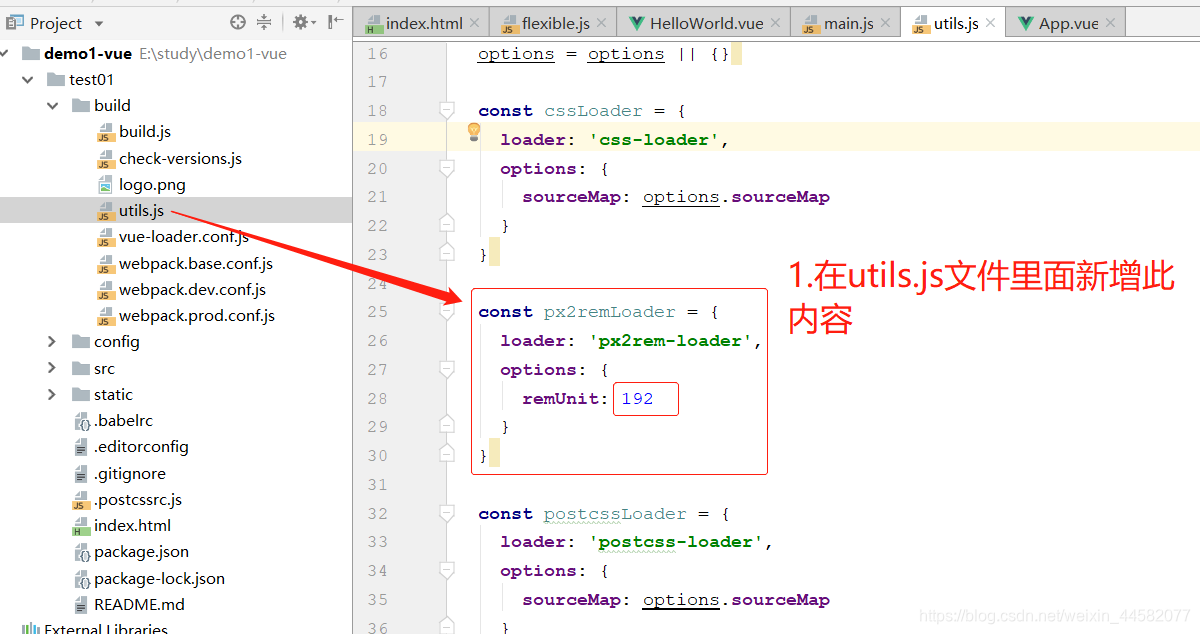This screenshot has width=1200, height=634.
Task: Collapse the build folder
Action: 51,105
